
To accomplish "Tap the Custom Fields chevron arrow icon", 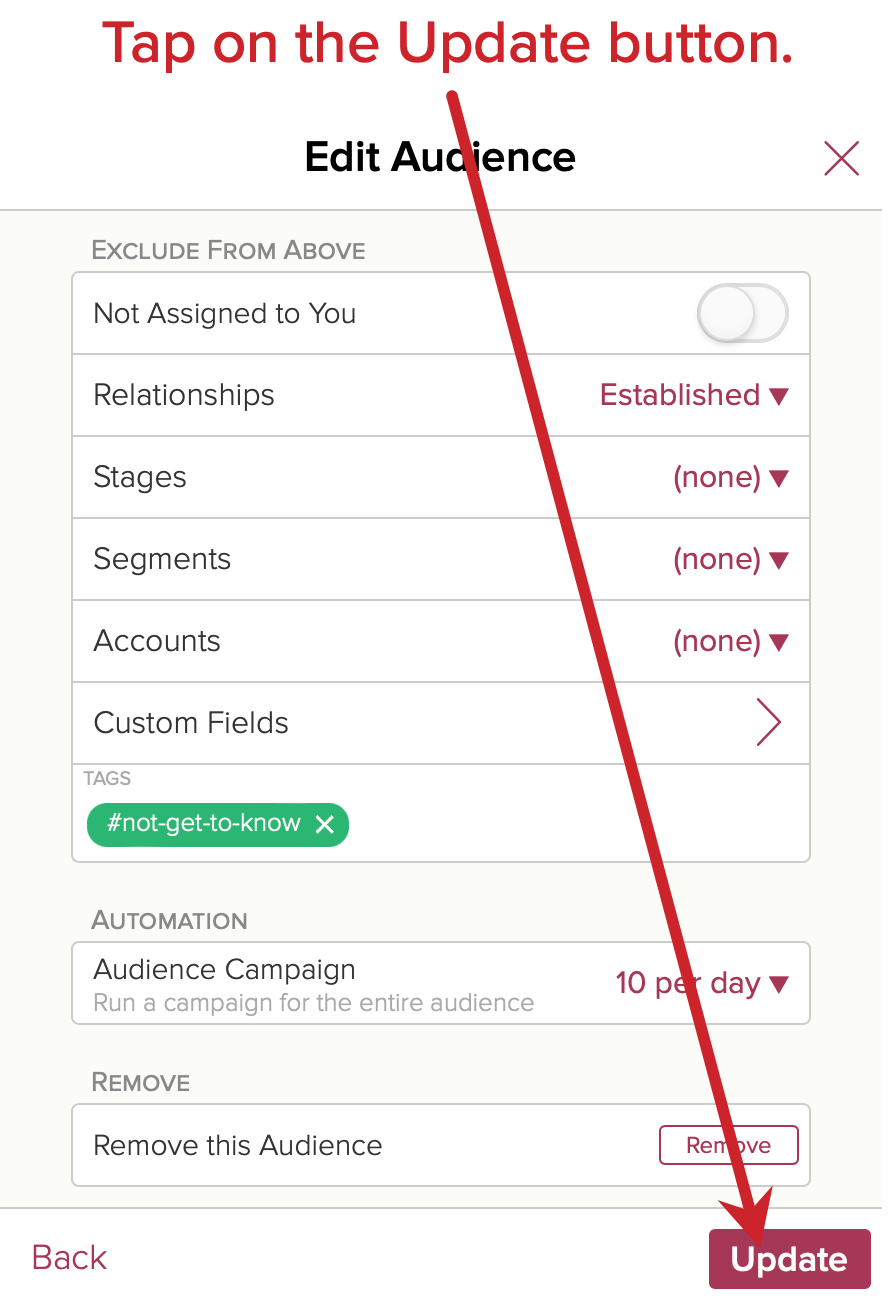I will point(769,722).
